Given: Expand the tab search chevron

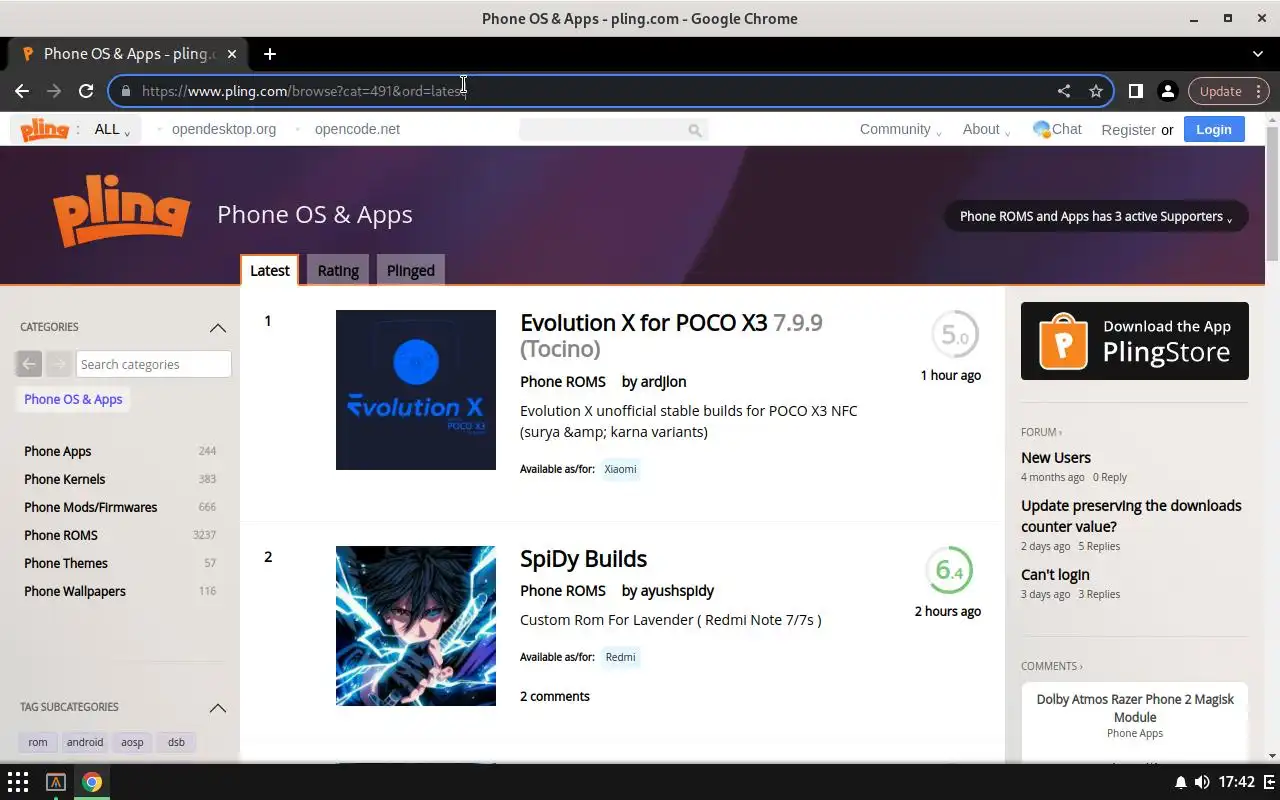Looking at the screenshot, I should coord(1258,54).
